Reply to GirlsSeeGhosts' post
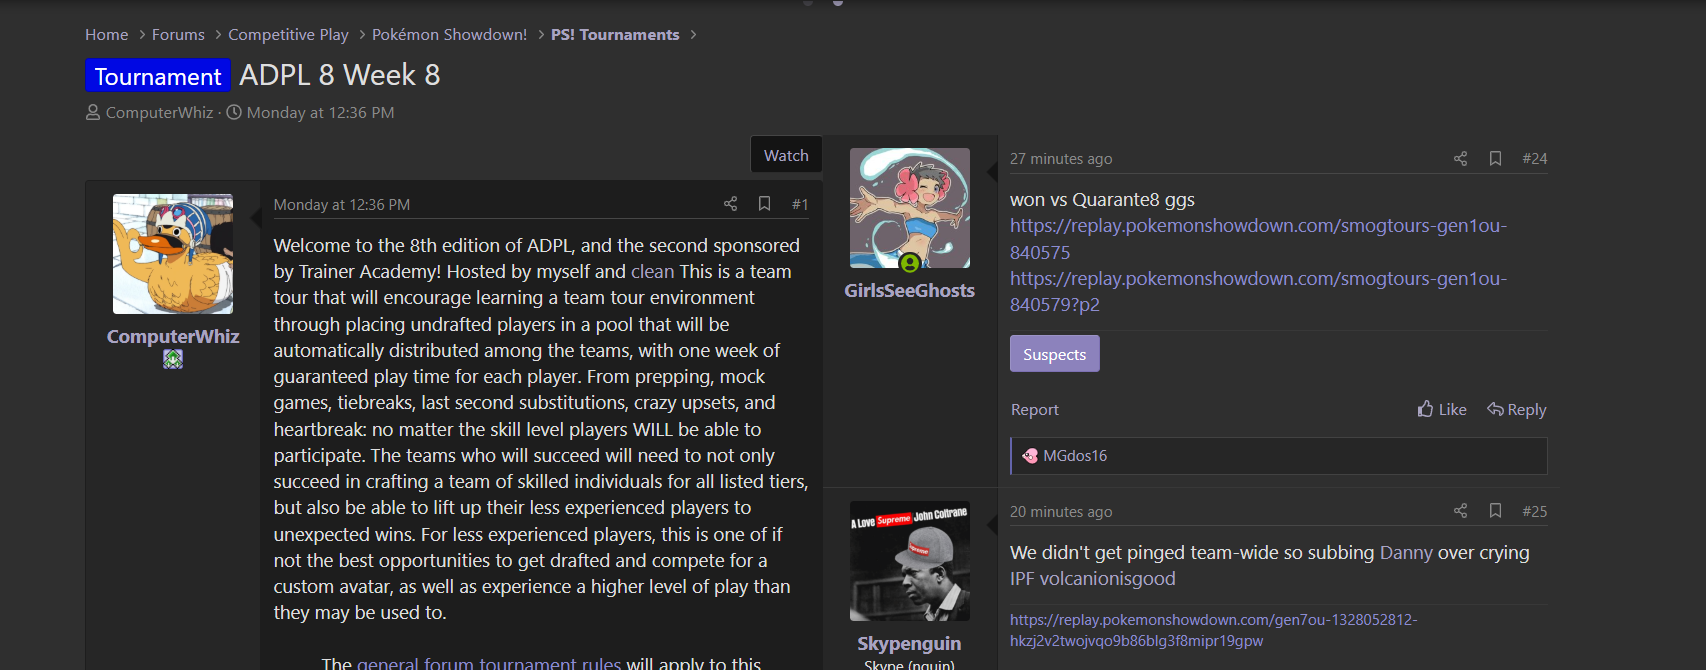This screenshot has height=670, width=1706. tap(1516, 409)
